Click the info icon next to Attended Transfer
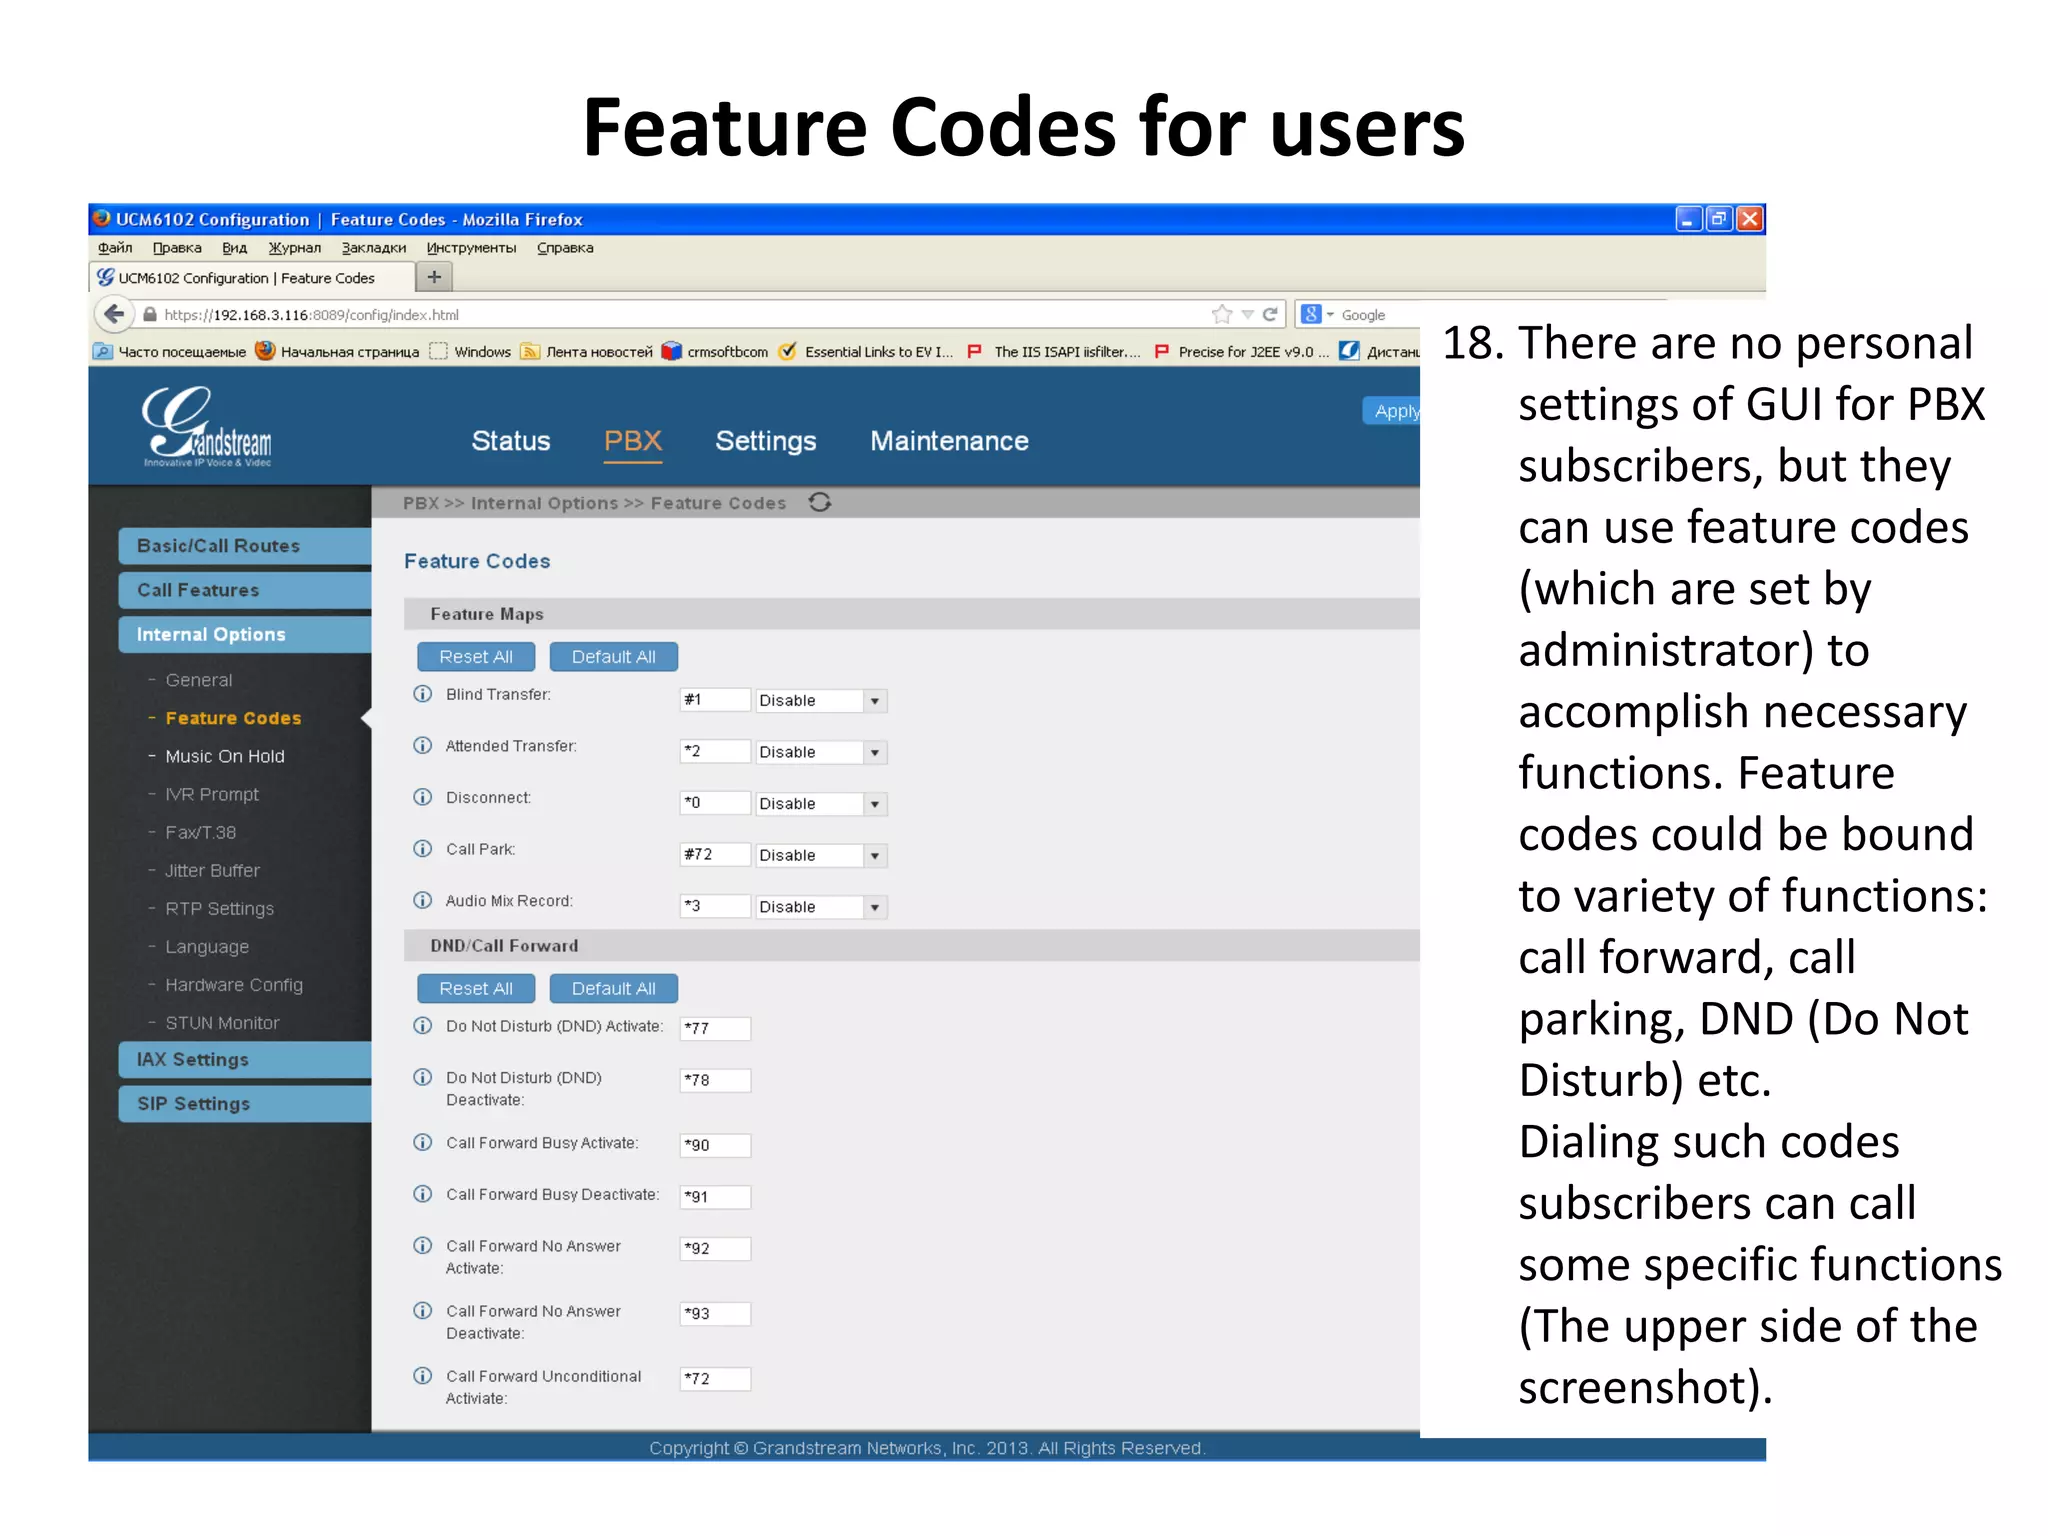This screenshot has height=1536, width=2048. 423,746
